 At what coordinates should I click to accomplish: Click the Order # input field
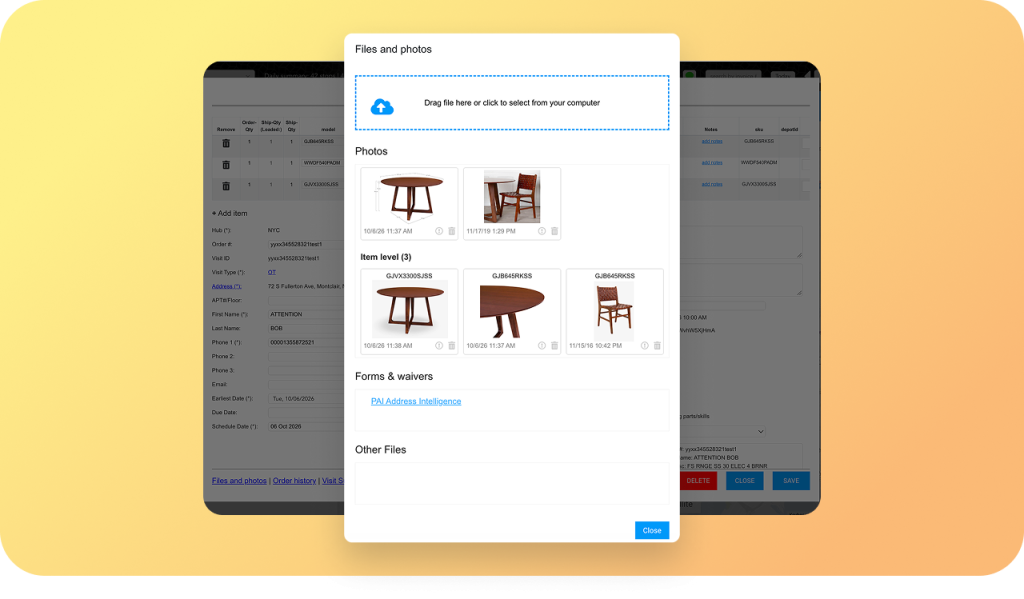tap(306, 244)
